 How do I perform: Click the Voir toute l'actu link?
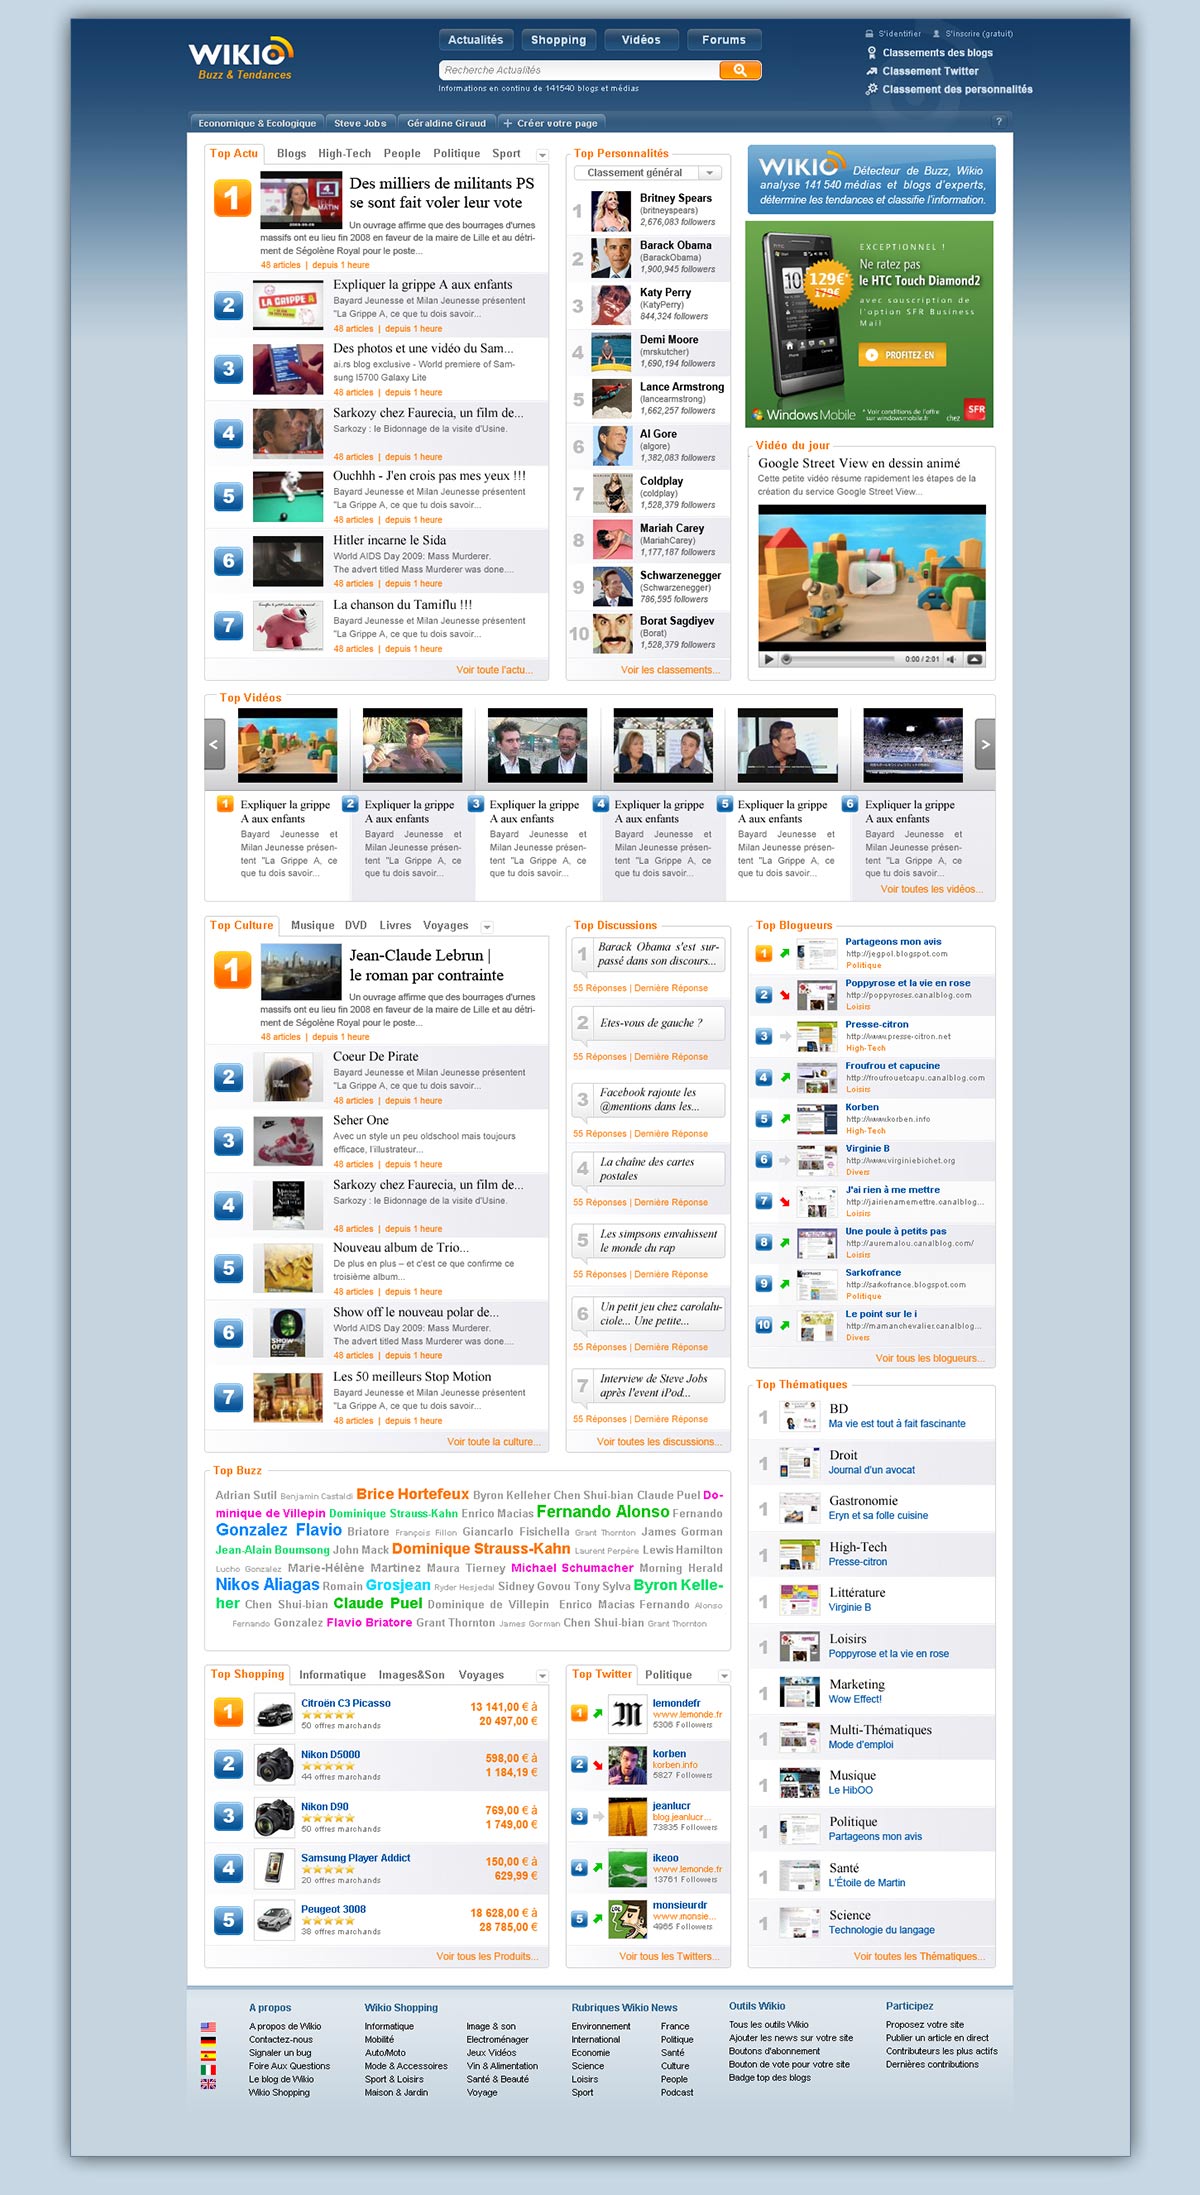tap(495, 670)
